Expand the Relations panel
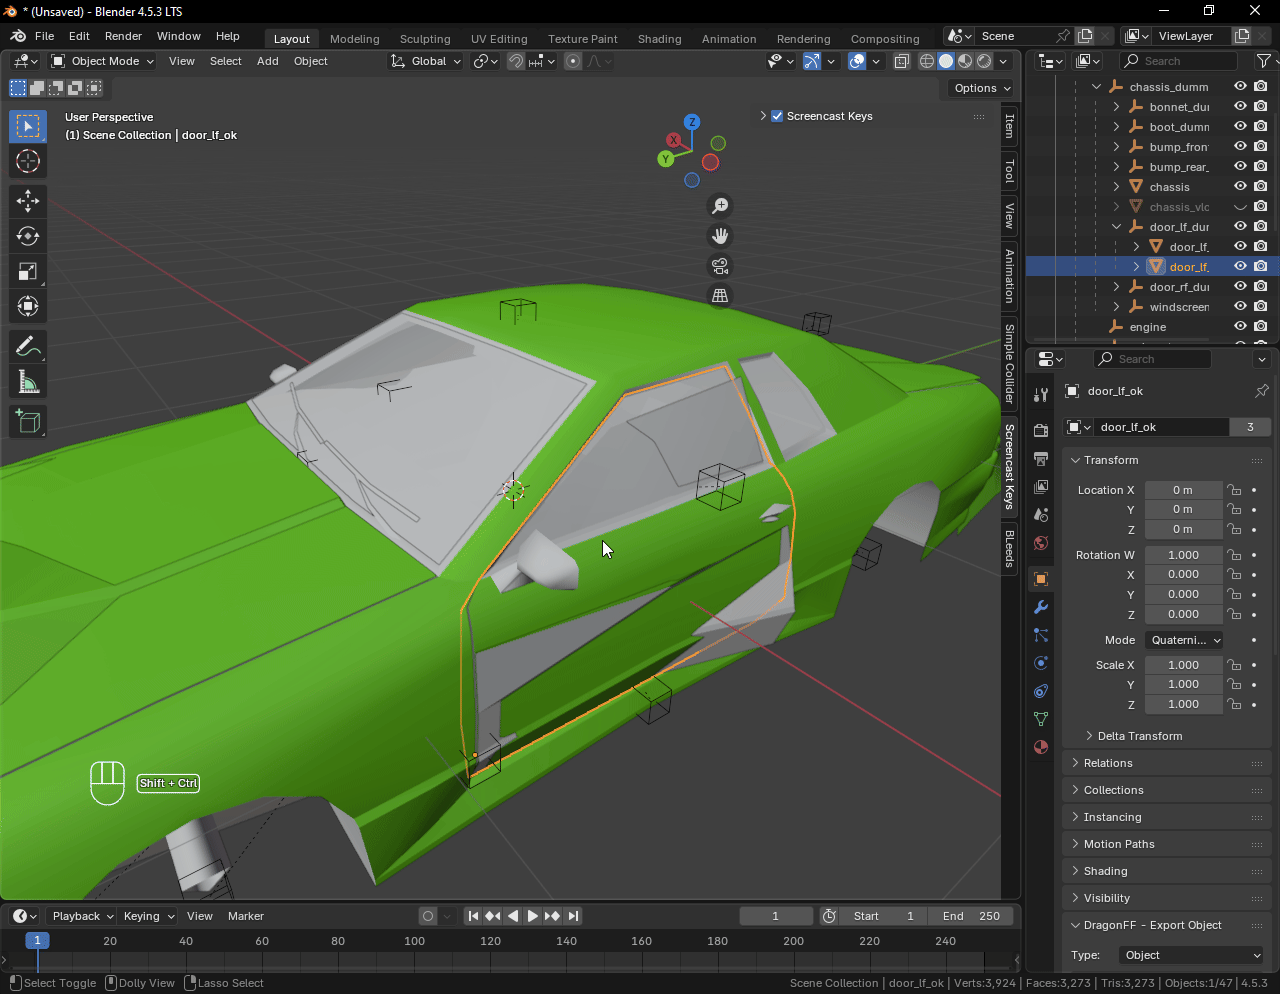 point(1108,763)
